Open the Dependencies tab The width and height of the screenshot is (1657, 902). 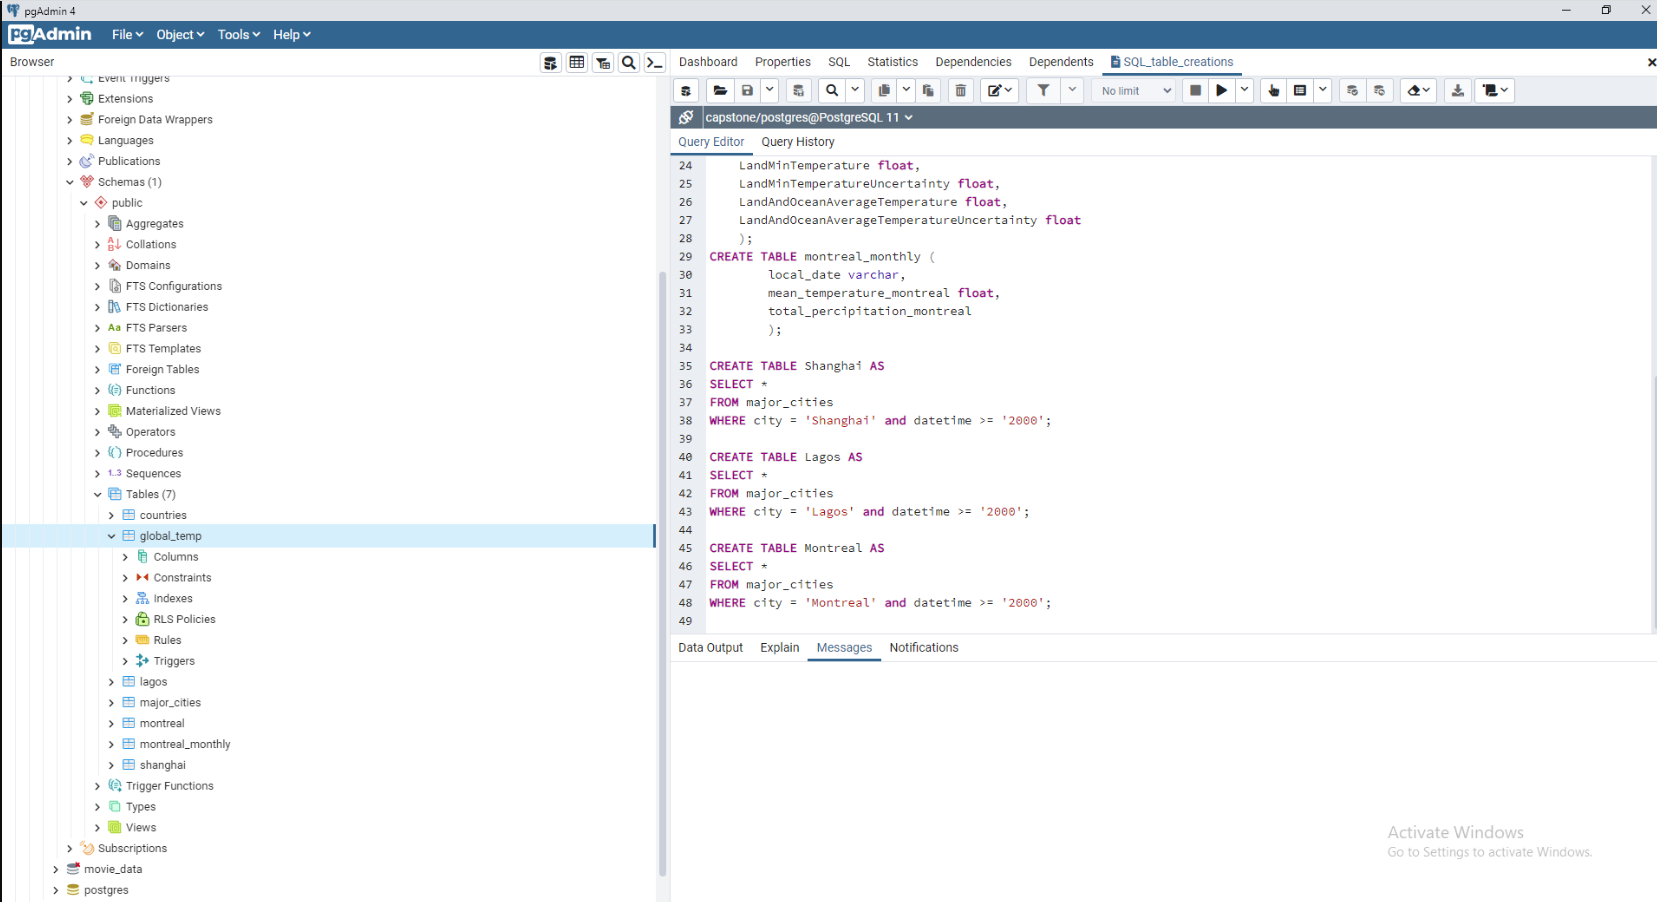(973, 62)
